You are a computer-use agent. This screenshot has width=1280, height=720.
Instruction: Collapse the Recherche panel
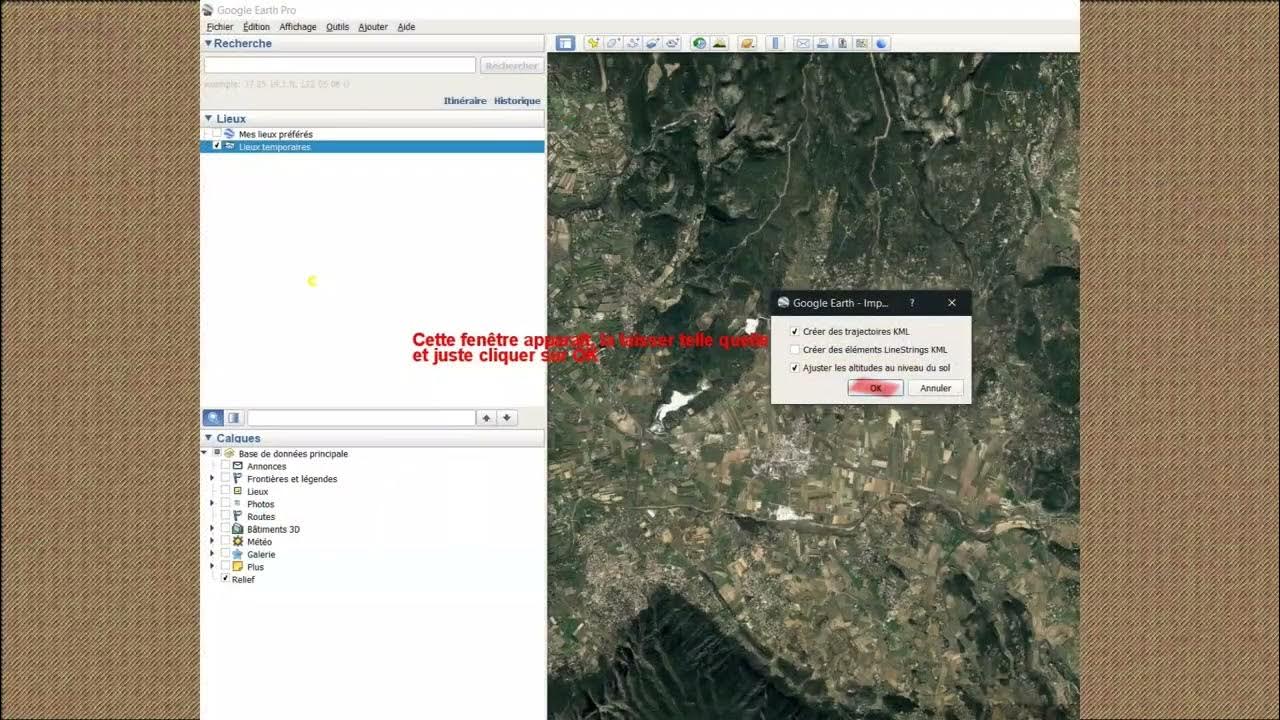click(x=208, y=43)
